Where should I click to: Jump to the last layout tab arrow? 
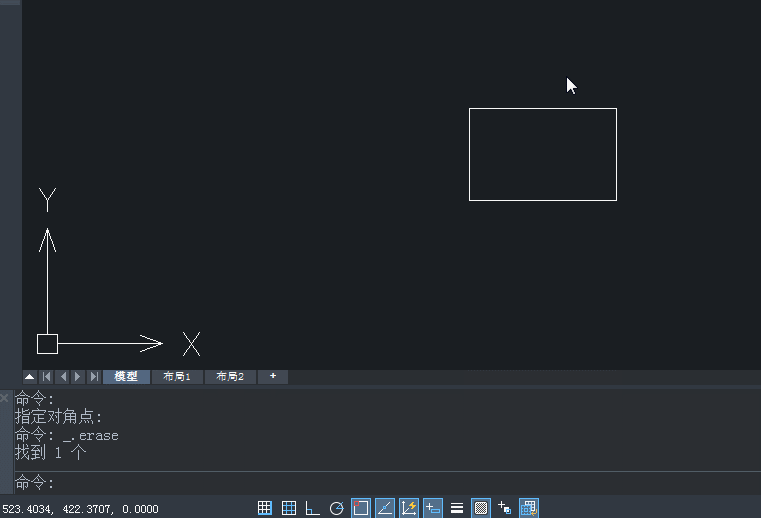click(94, 377)
